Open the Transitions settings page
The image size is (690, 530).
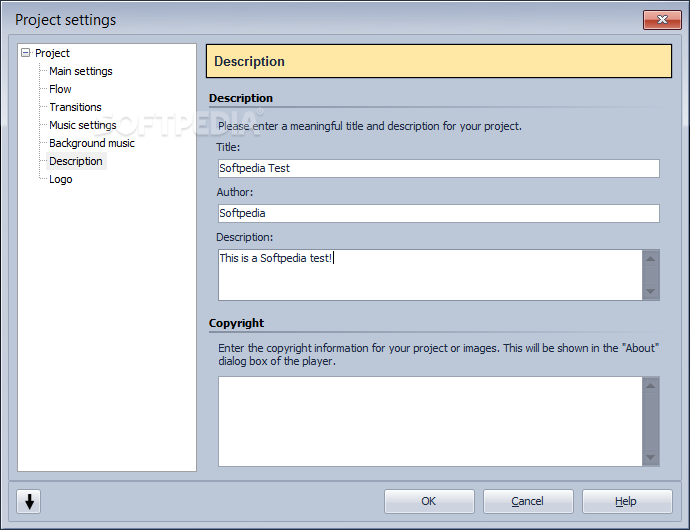pos(75,107)
